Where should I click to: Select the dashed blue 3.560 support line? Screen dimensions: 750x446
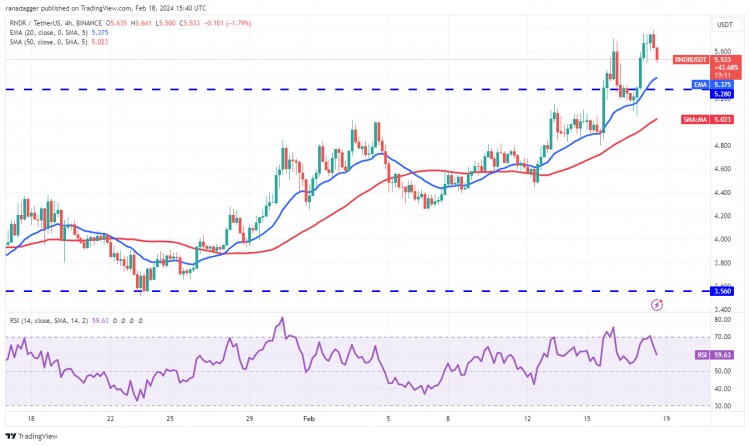tap(300, 291)
